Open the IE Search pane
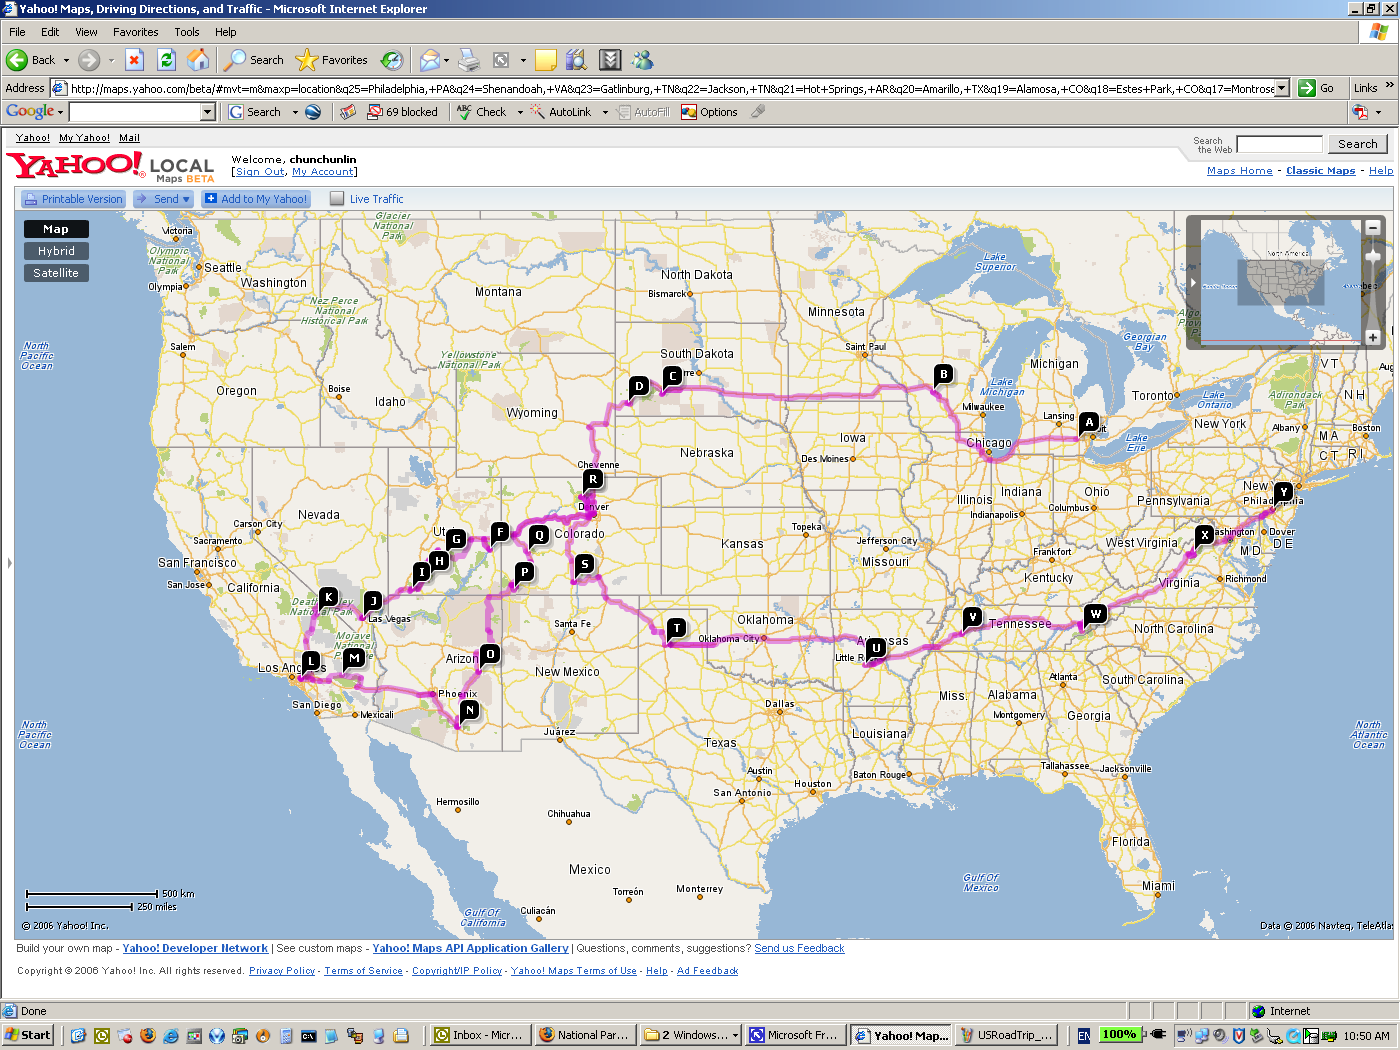 tap(254, 60)
